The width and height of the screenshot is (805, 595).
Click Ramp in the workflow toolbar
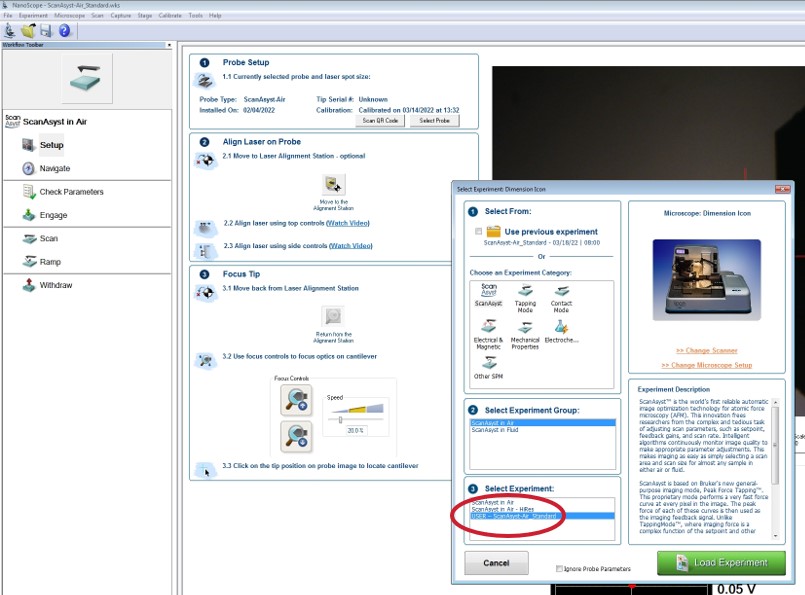click(x=50, y=262)
